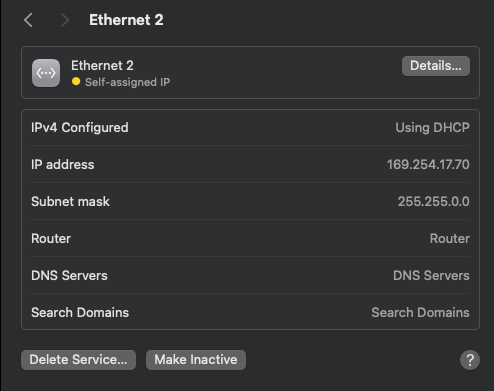Open help with the question mark button
The height and width of the screenshot is (391, 494).
470,360
